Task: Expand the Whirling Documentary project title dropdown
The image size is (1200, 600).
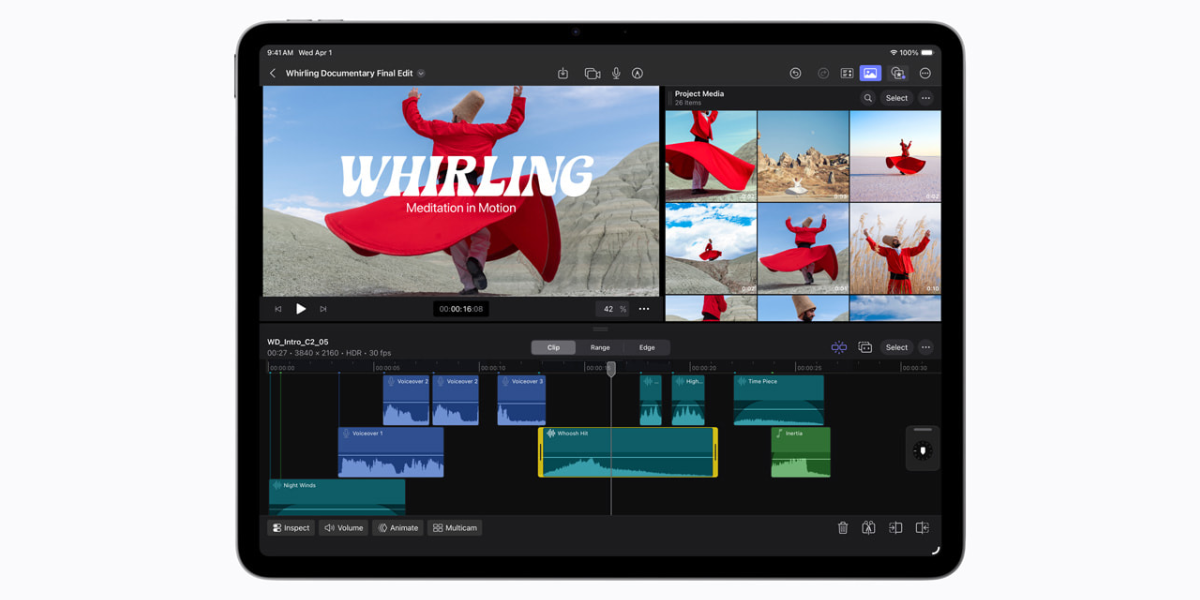Action: (x=421, y=73)
